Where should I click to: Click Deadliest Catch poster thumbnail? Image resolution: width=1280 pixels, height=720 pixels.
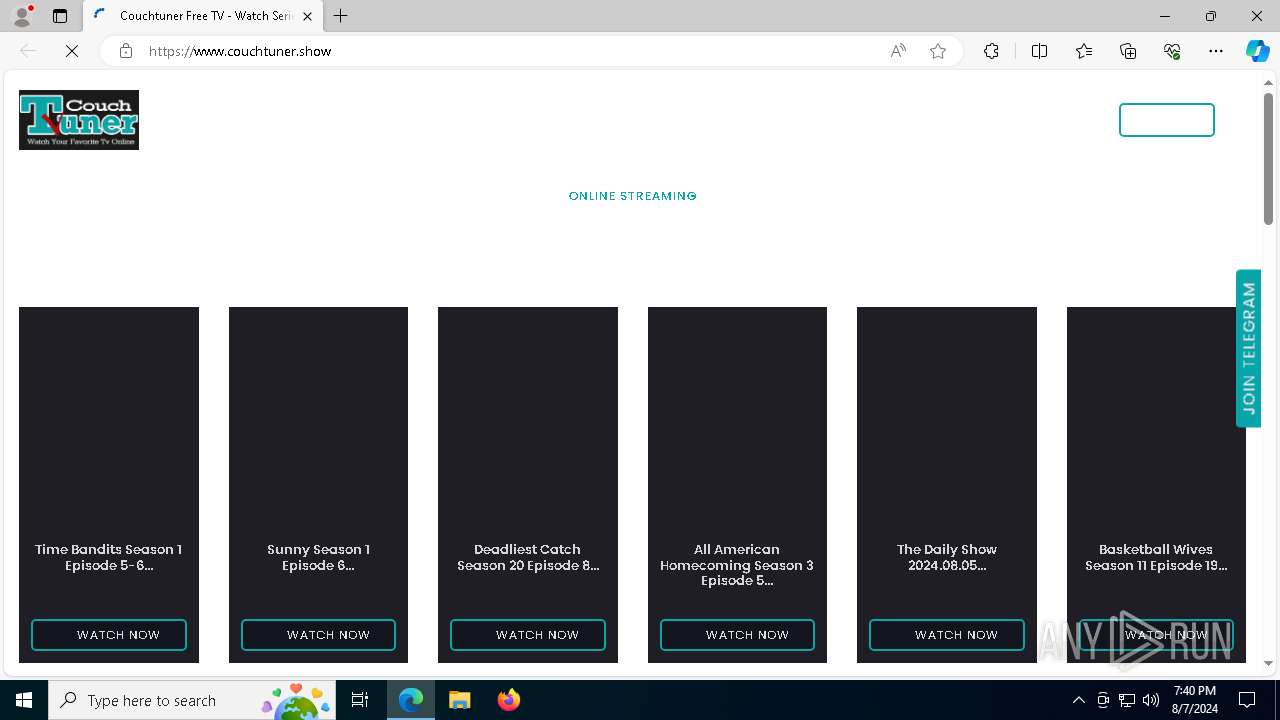point(528,420)
